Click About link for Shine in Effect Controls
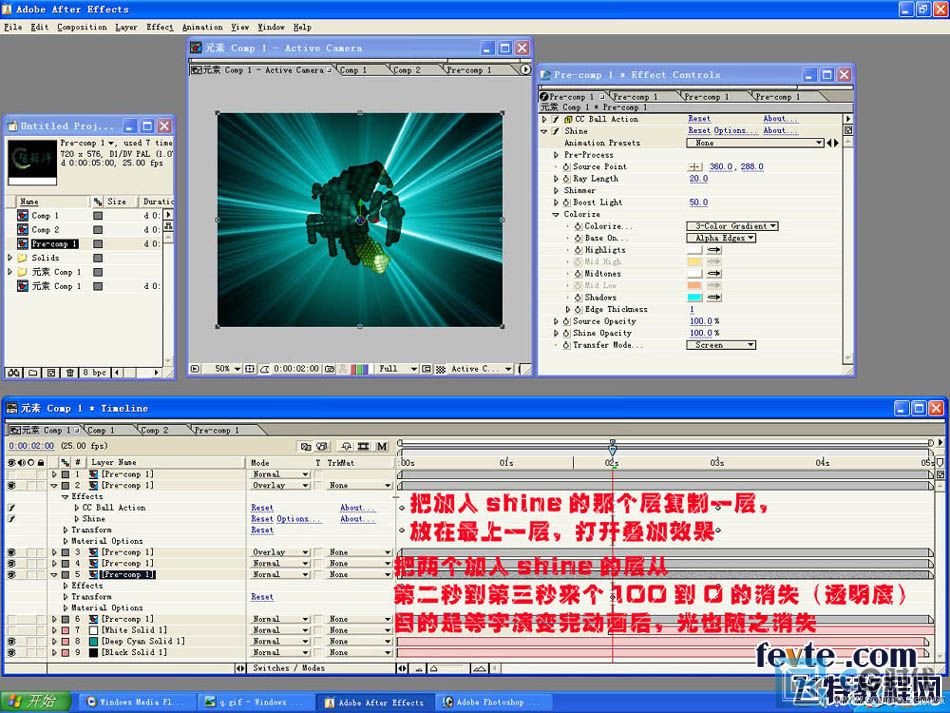950x713 pixels. point(780,131)
